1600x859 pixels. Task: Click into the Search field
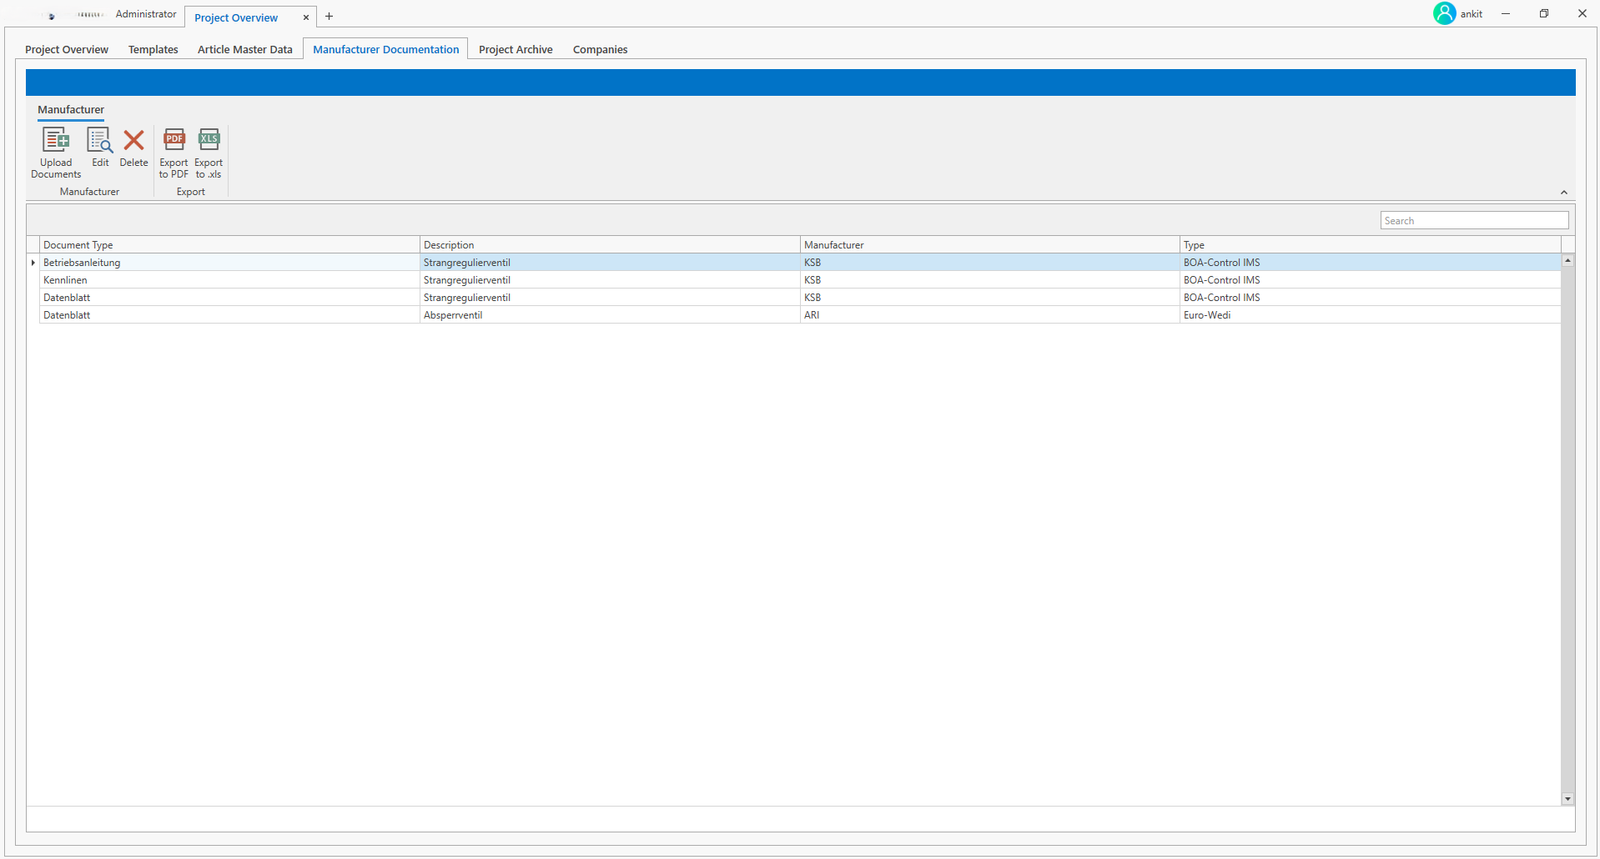pyautogui.click(x=1474, y=221)
